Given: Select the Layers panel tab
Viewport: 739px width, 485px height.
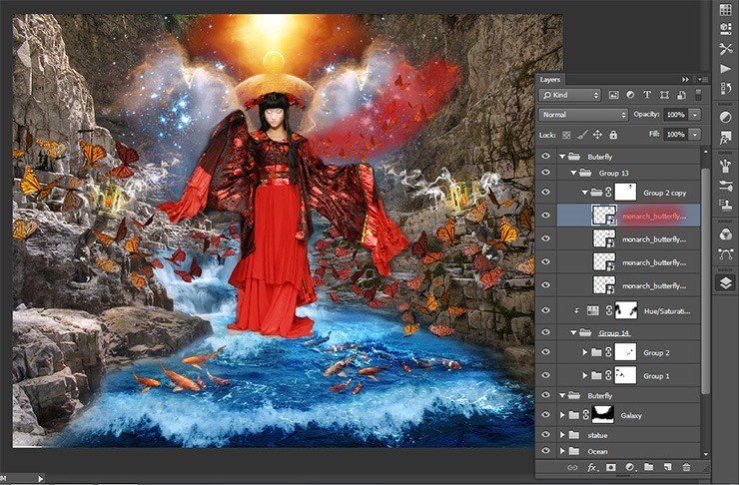Looking at the screenshot, I should [550, 80].
